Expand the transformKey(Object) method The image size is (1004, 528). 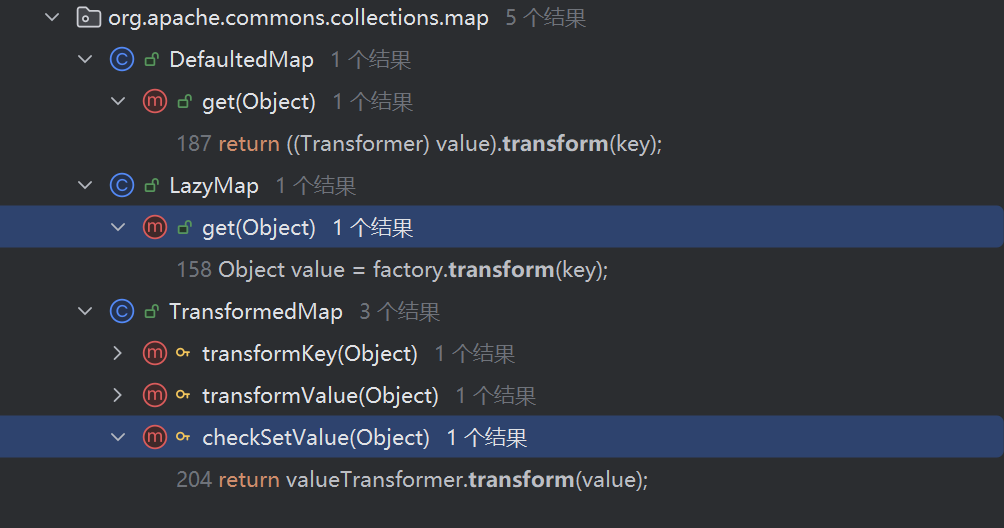coord(118,353)
